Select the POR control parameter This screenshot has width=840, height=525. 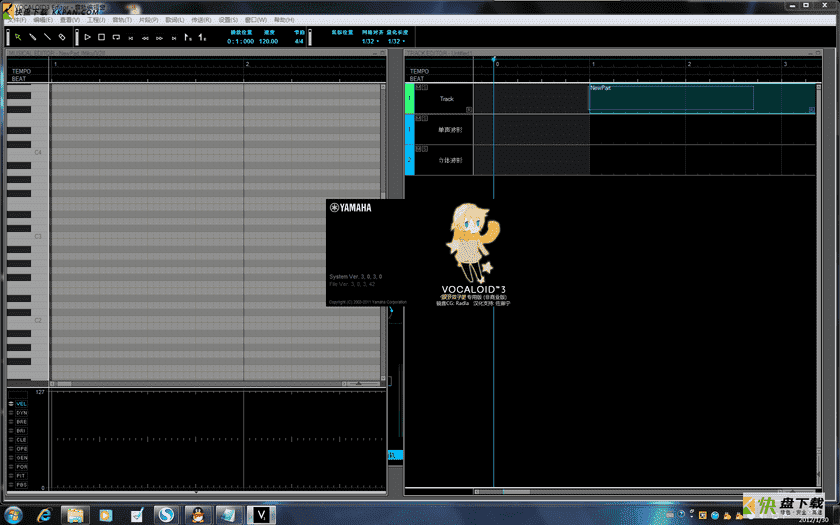(21, 467)
